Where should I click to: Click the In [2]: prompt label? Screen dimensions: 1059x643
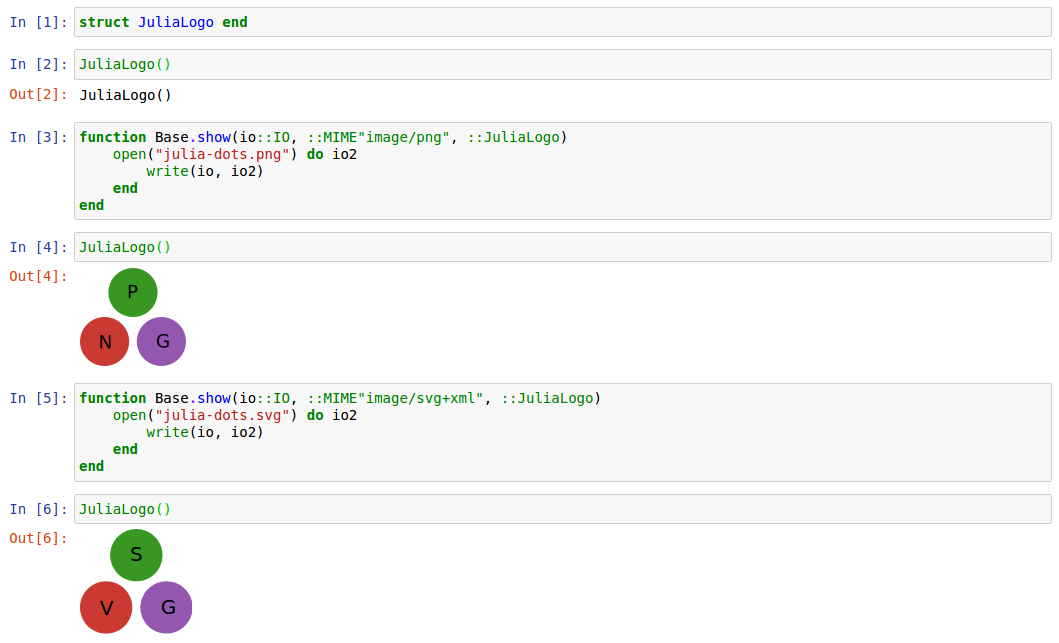tap(38, 64)
